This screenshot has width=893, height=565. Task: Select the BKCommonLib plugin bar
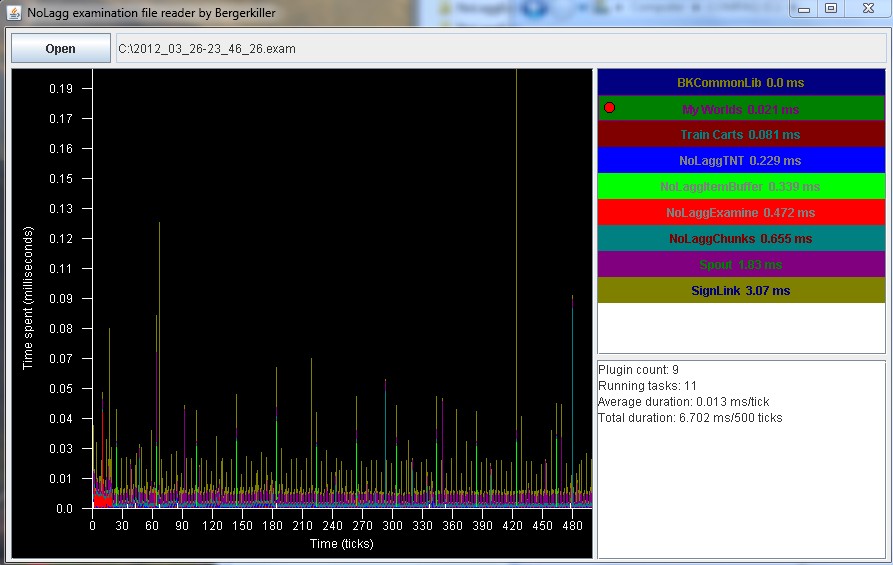(x=740, y=83)
